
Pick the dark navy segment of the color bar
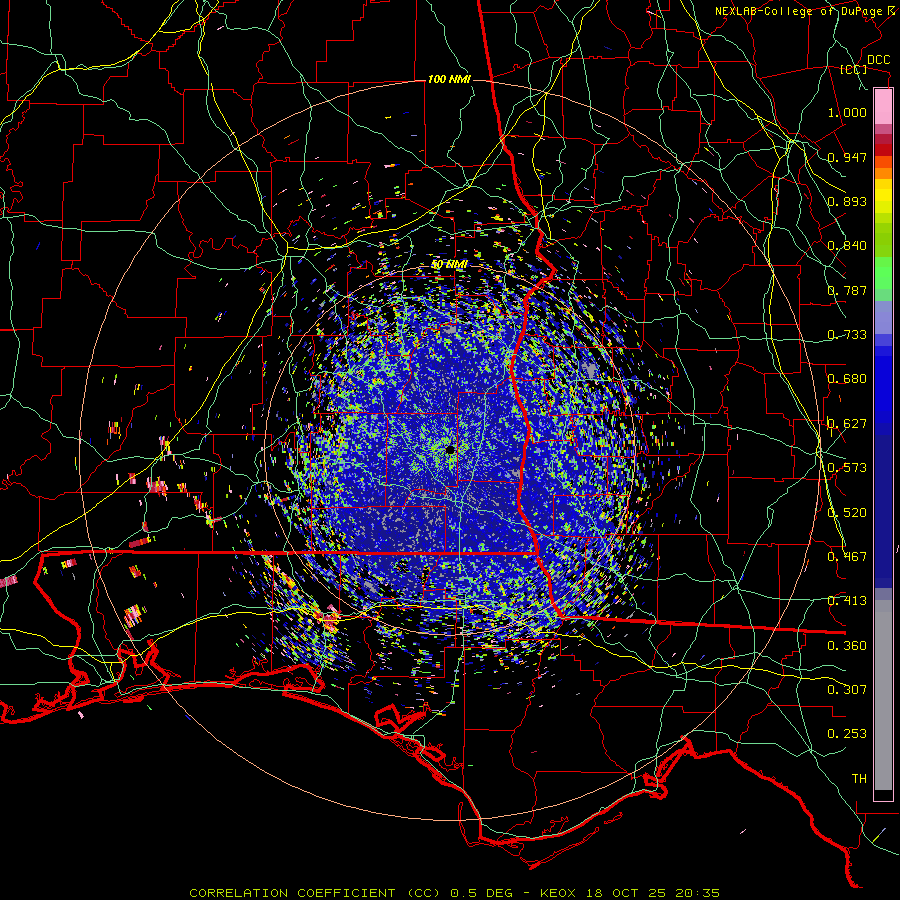[883, 508]
